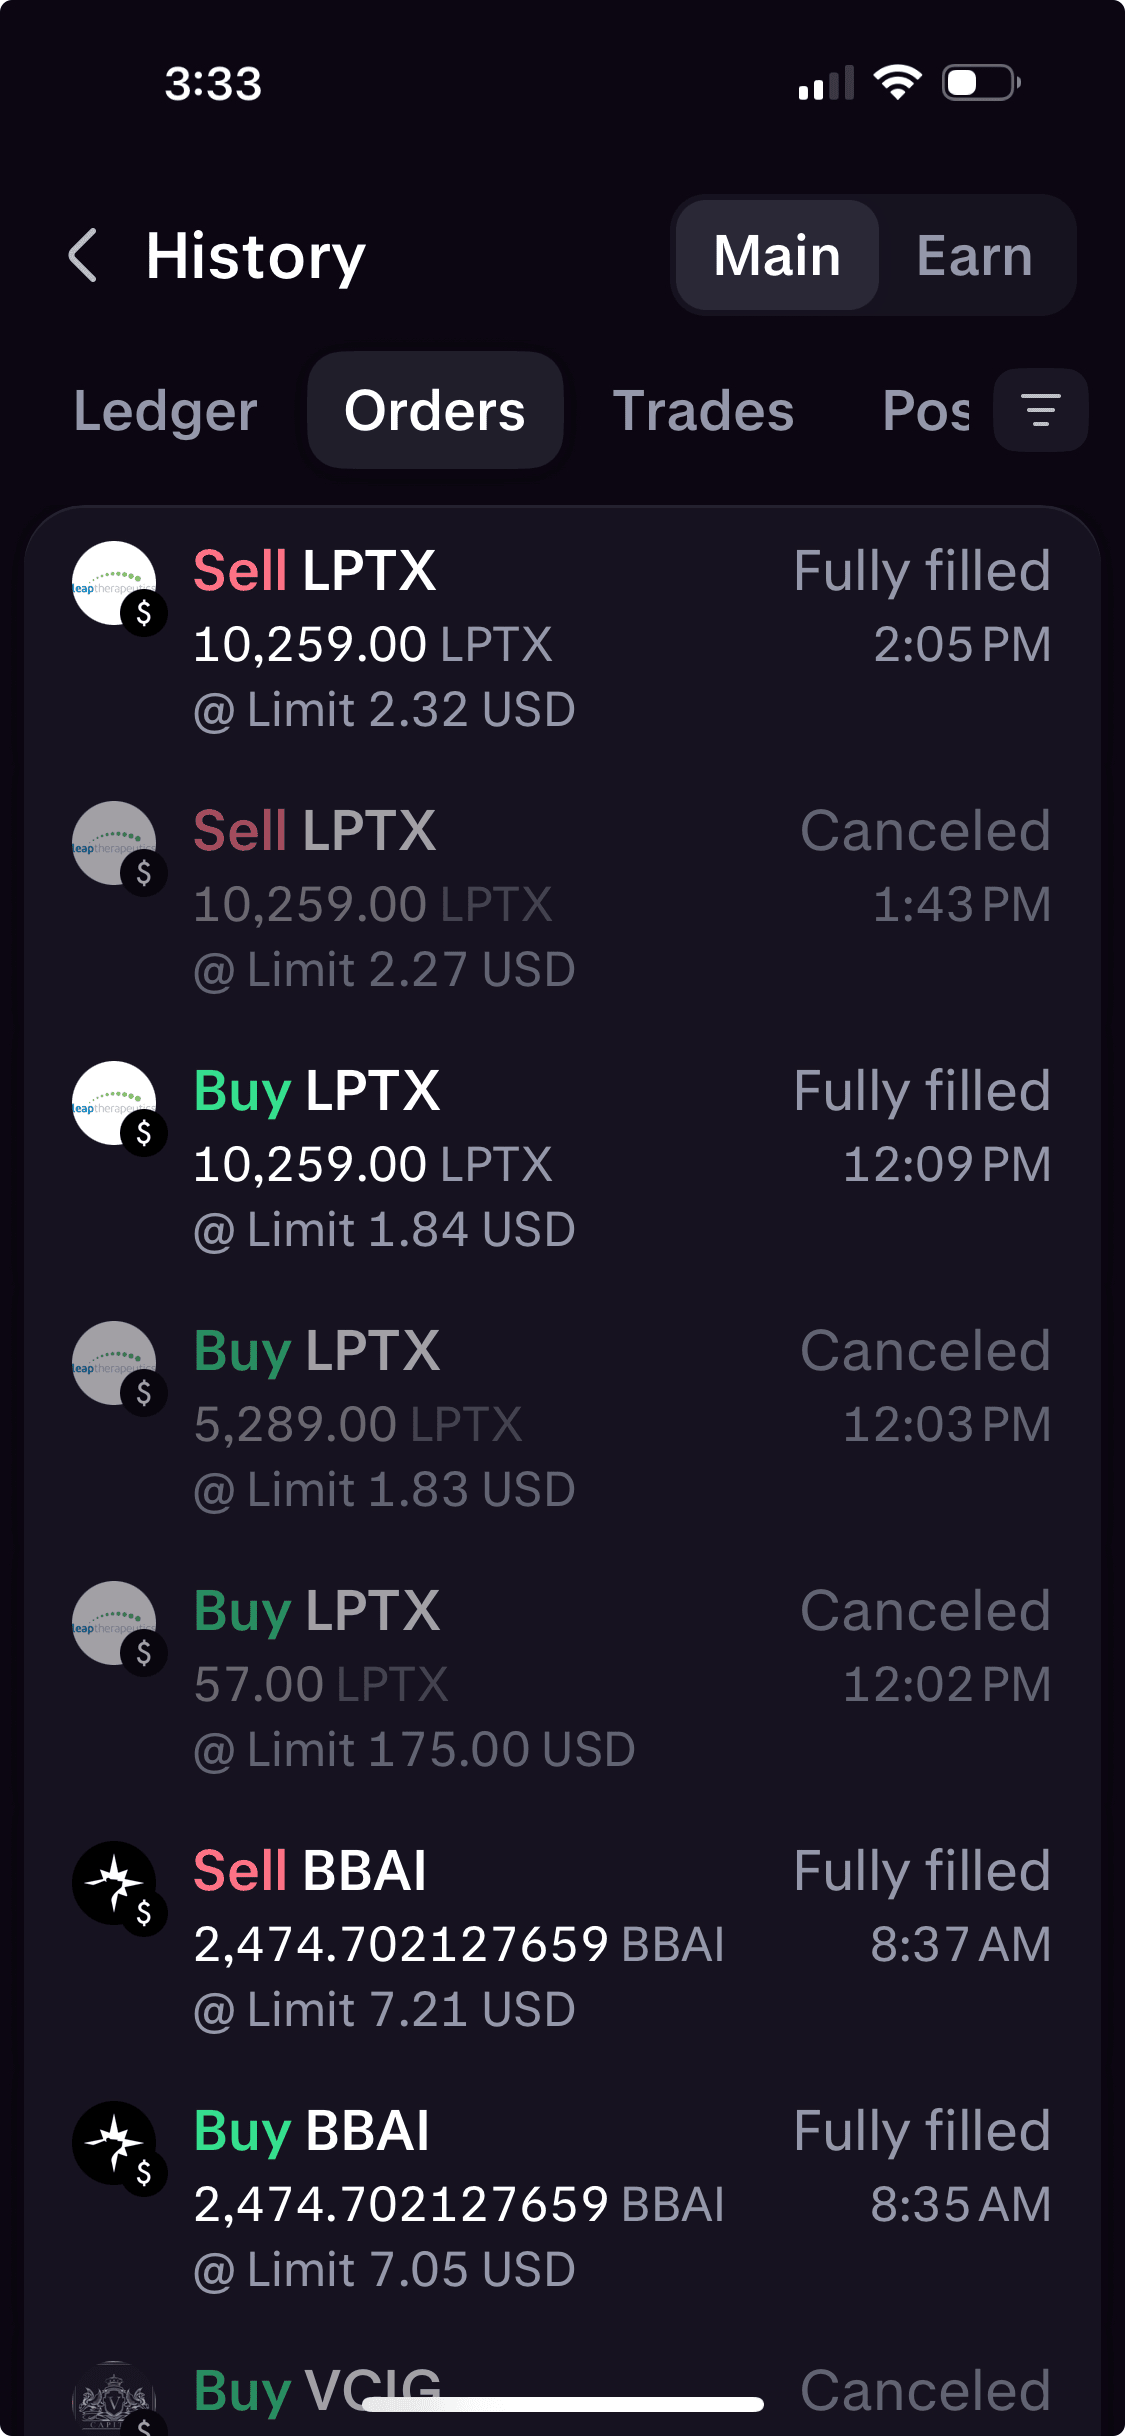Tap the BBAI logo on the 8:37 AM sell order
The width and height of the screenshot is (1125, 2436).
pyautogui.click(x=115, y=1884)
